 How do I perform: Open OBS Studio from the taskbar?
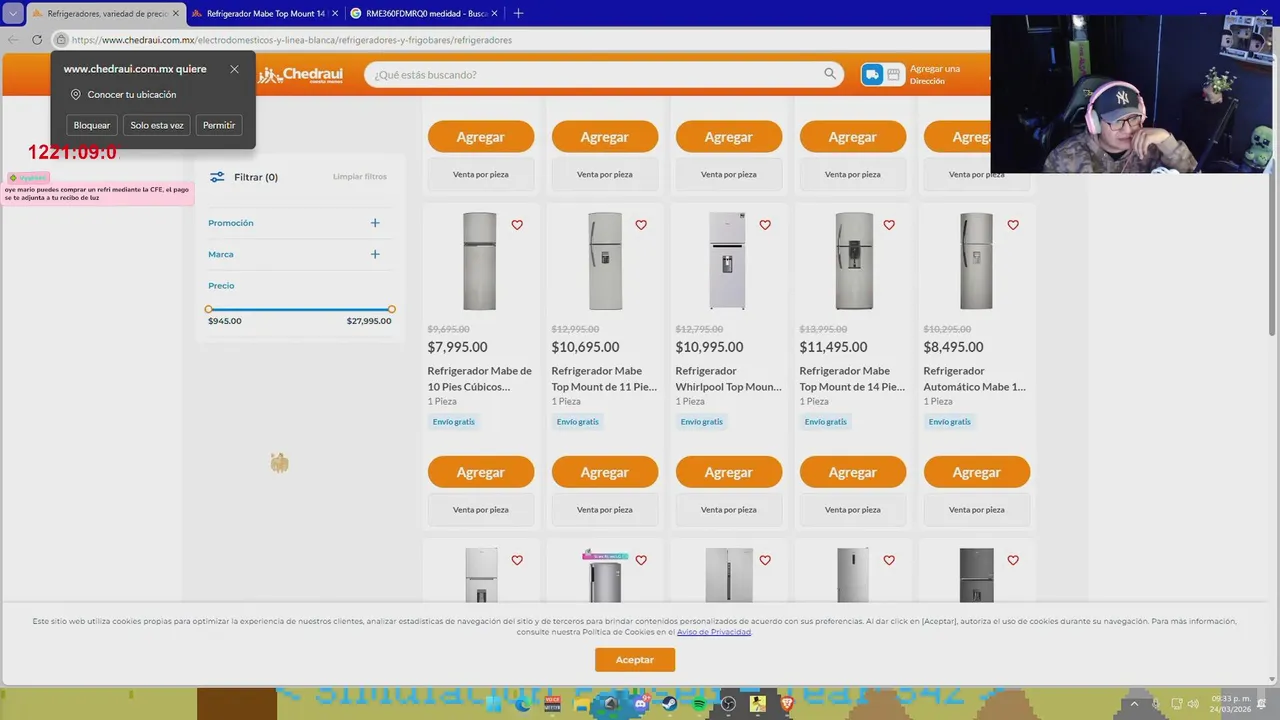click(728, 704)
